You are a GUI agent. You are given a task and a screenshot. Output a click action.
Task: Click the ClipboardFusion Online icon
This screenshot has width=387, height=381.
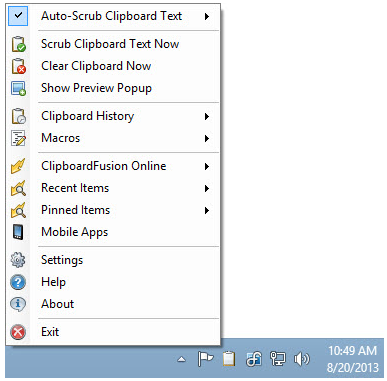tap(18, 166)
